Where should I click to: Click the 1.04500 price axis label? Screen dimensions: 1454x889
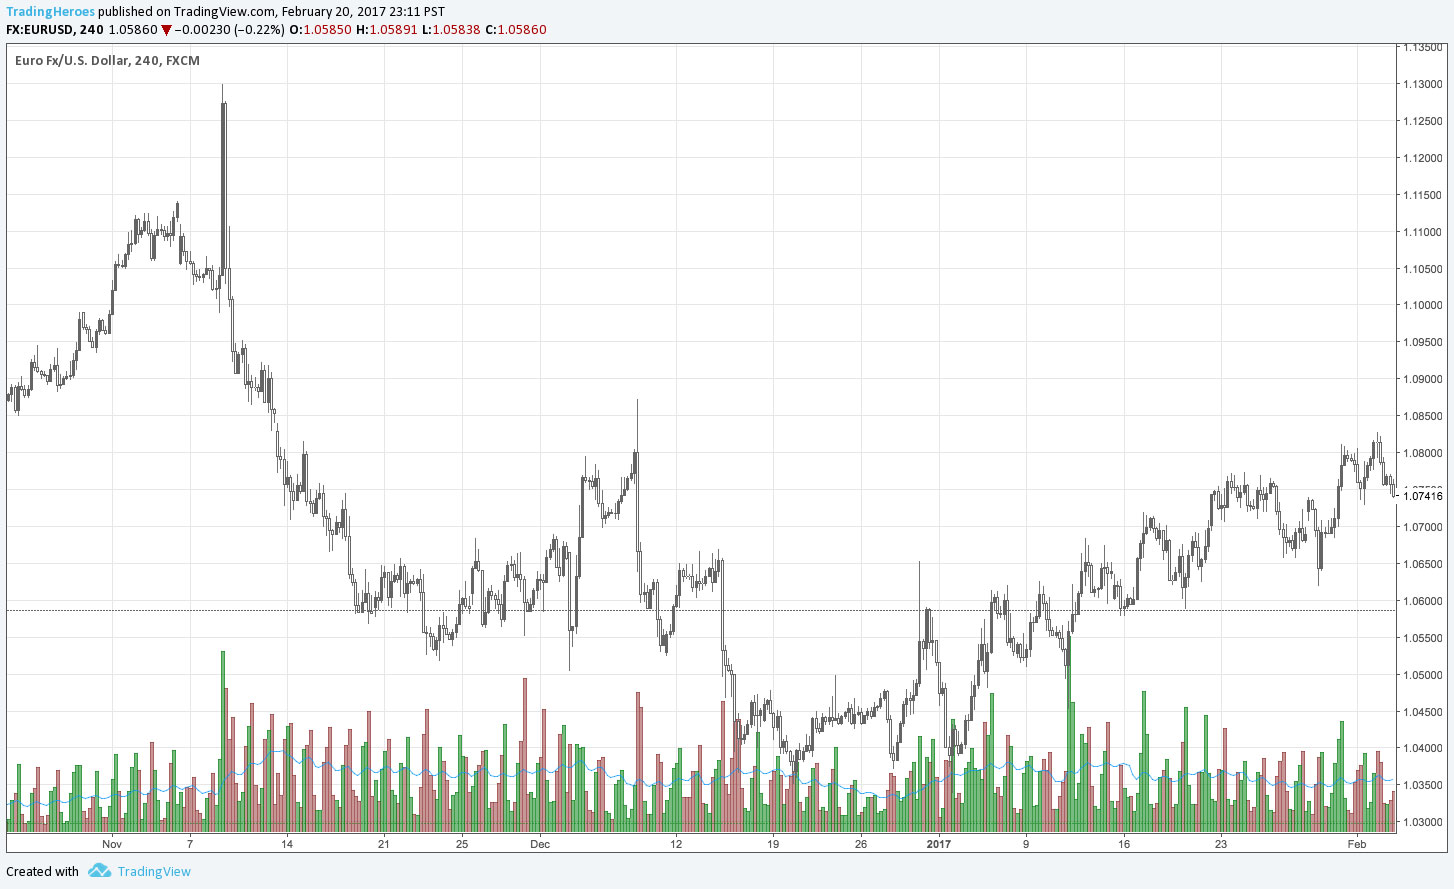[x=1423, y=712]
